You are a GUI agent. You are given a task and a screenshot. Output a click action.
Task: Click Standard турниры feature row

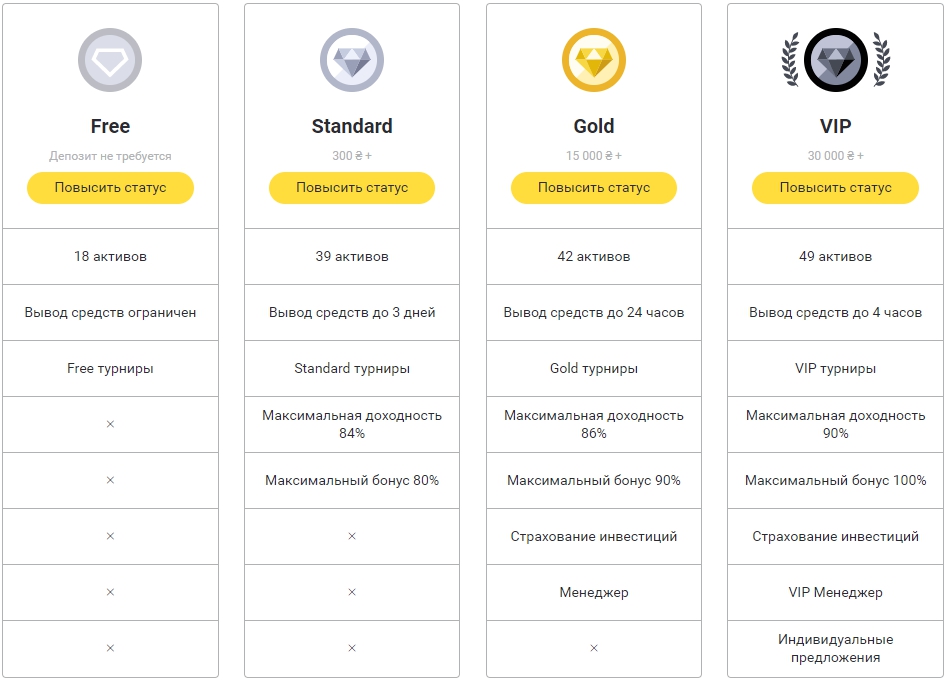352,368
